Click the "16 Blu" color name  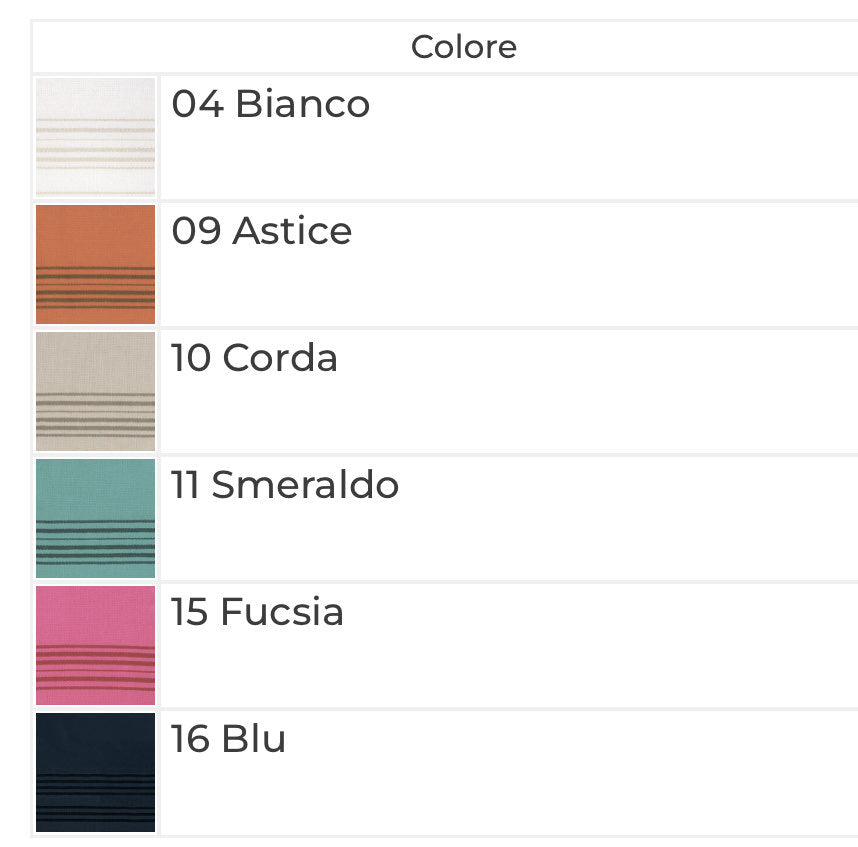pos(229,739)
